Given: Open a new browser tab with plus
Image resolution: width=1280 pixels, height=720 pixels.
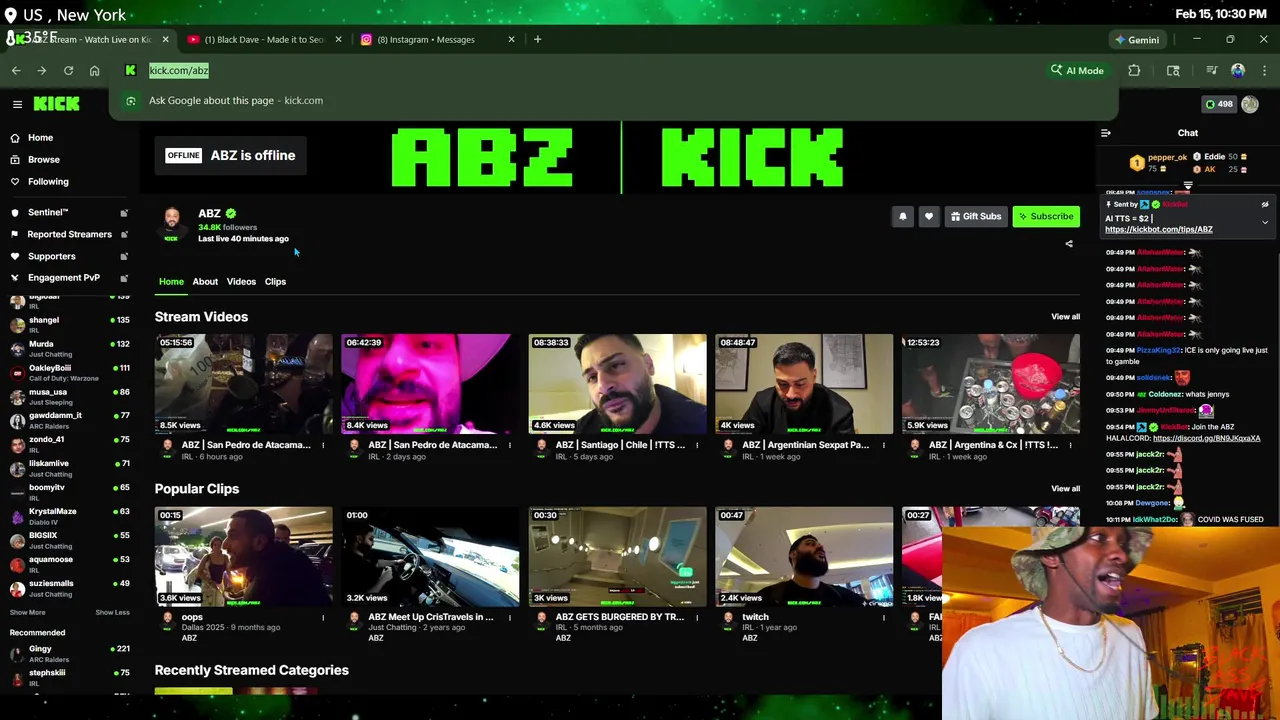Looking at the screenshot, I should click(x=537, y=40).
